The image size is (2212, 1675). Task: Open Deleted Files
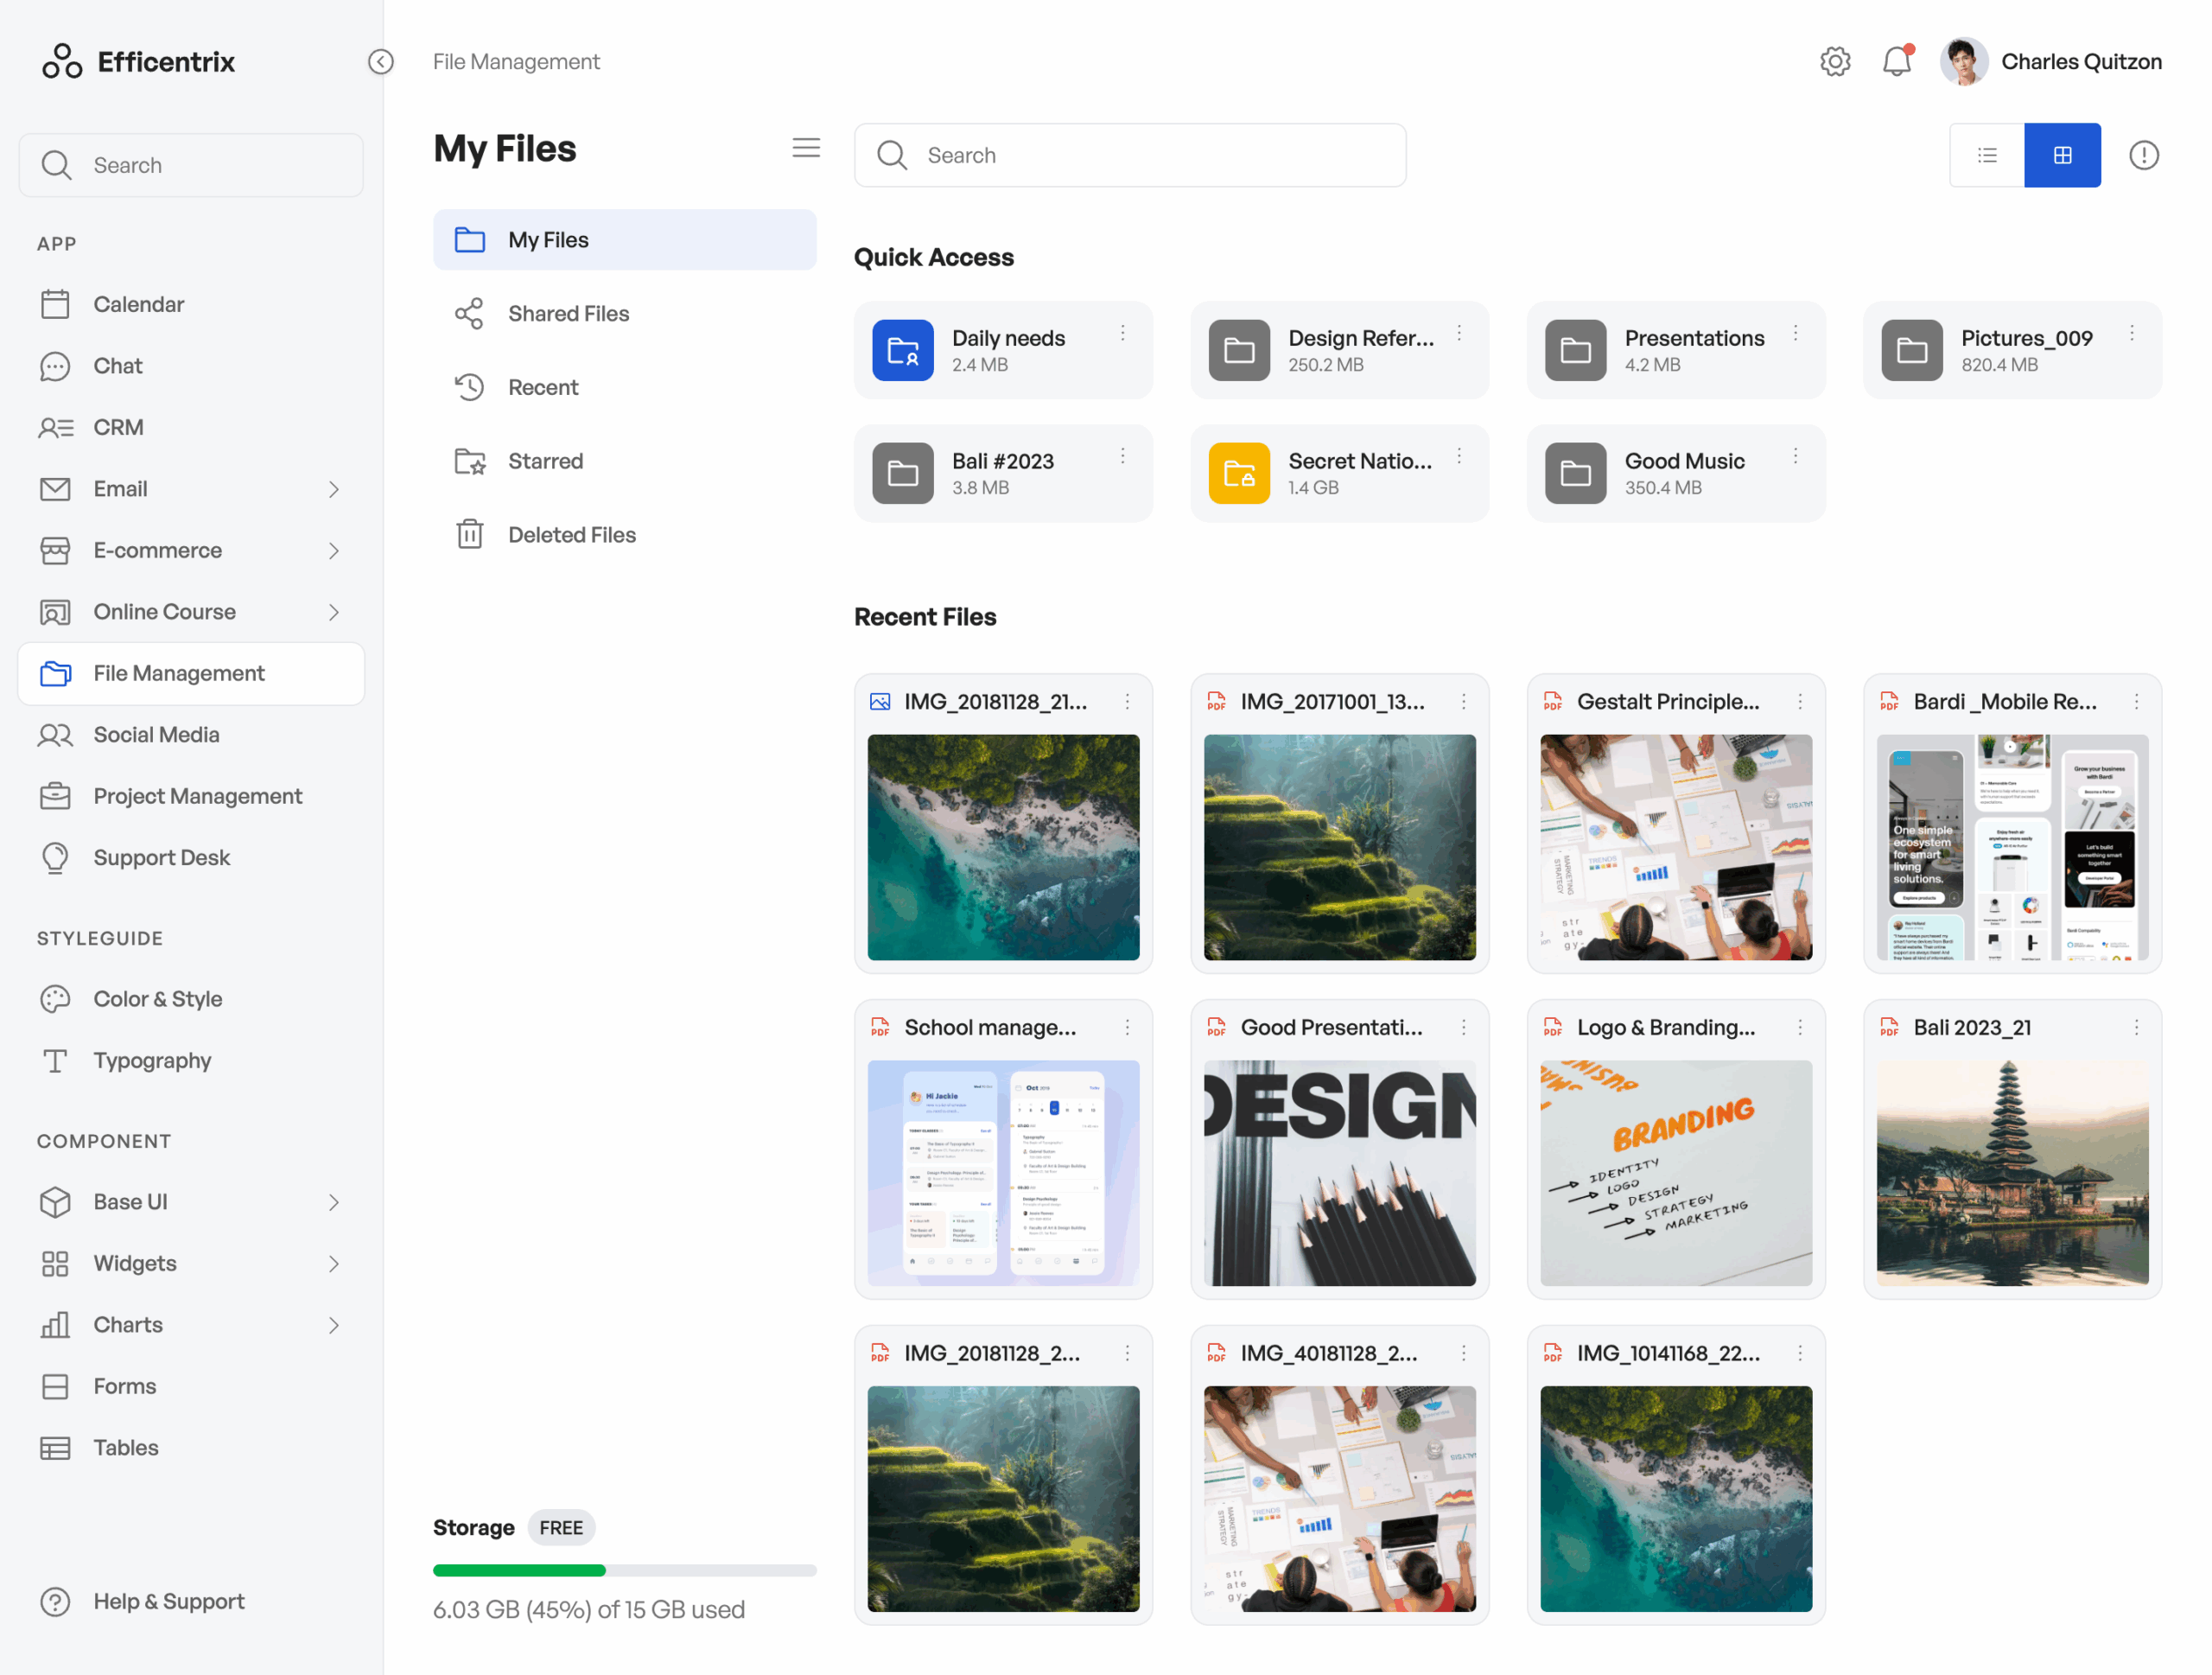point(571,534)
